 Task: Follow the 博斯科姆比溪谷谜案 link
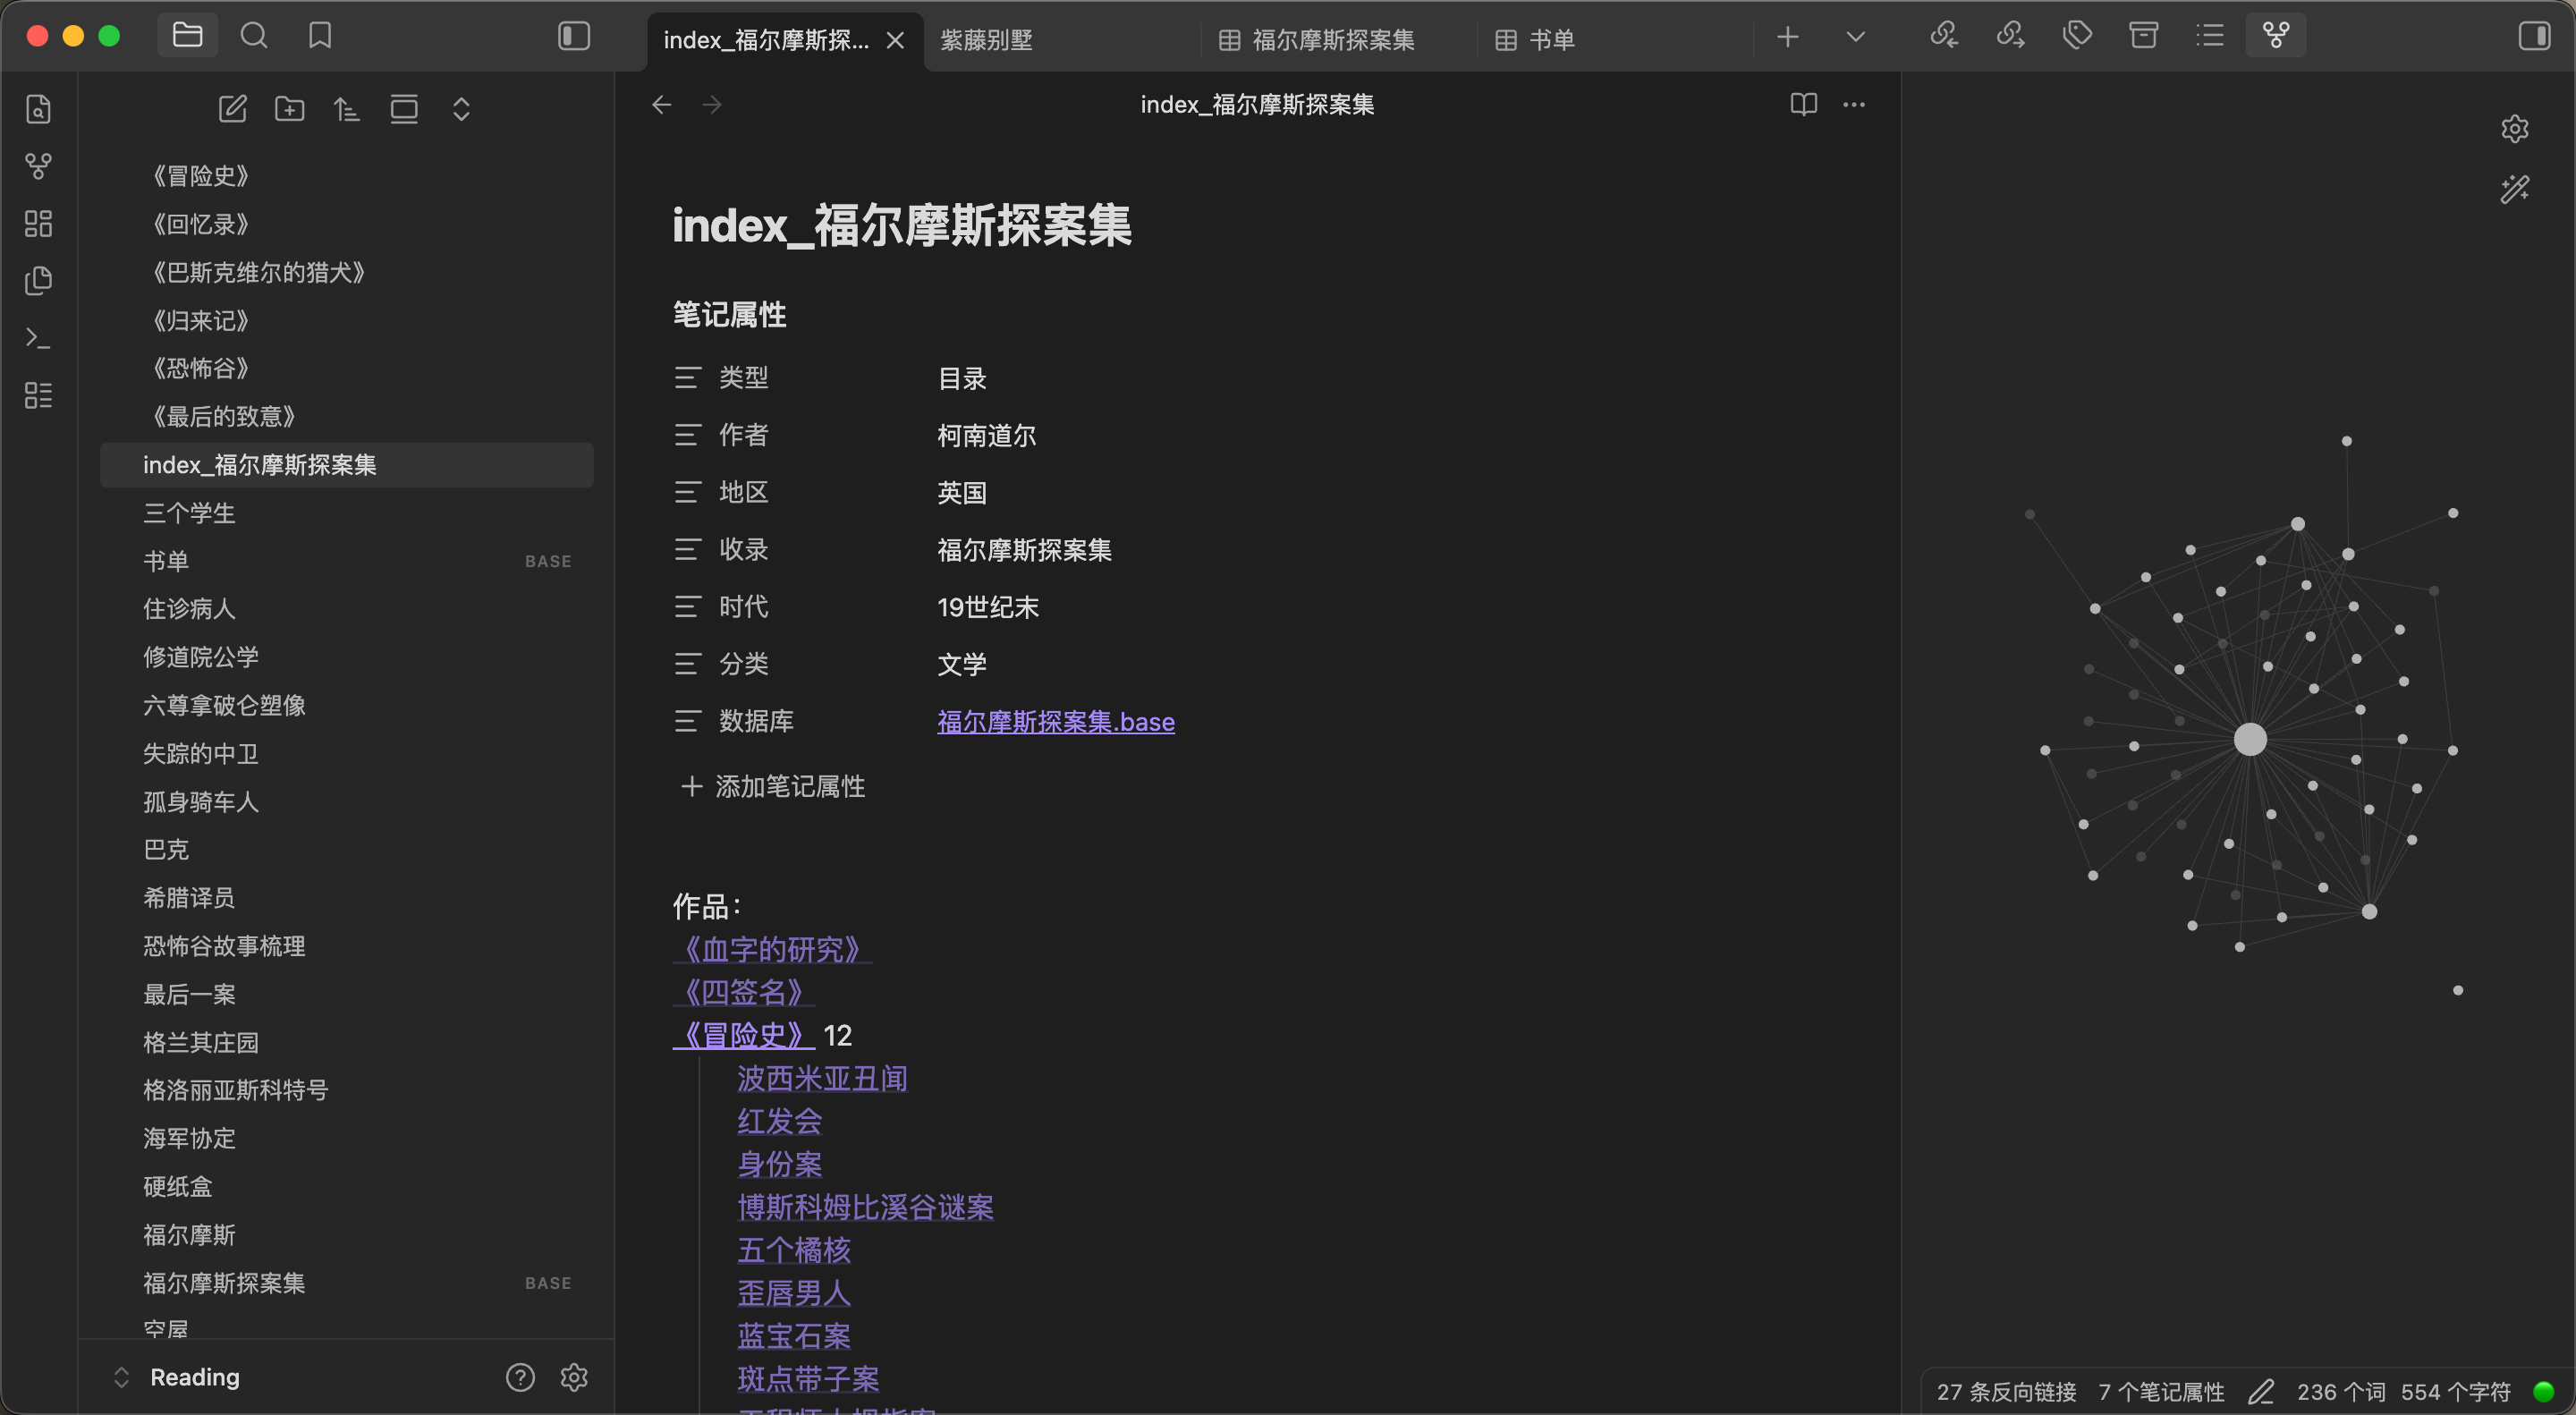pos(866,1207)
